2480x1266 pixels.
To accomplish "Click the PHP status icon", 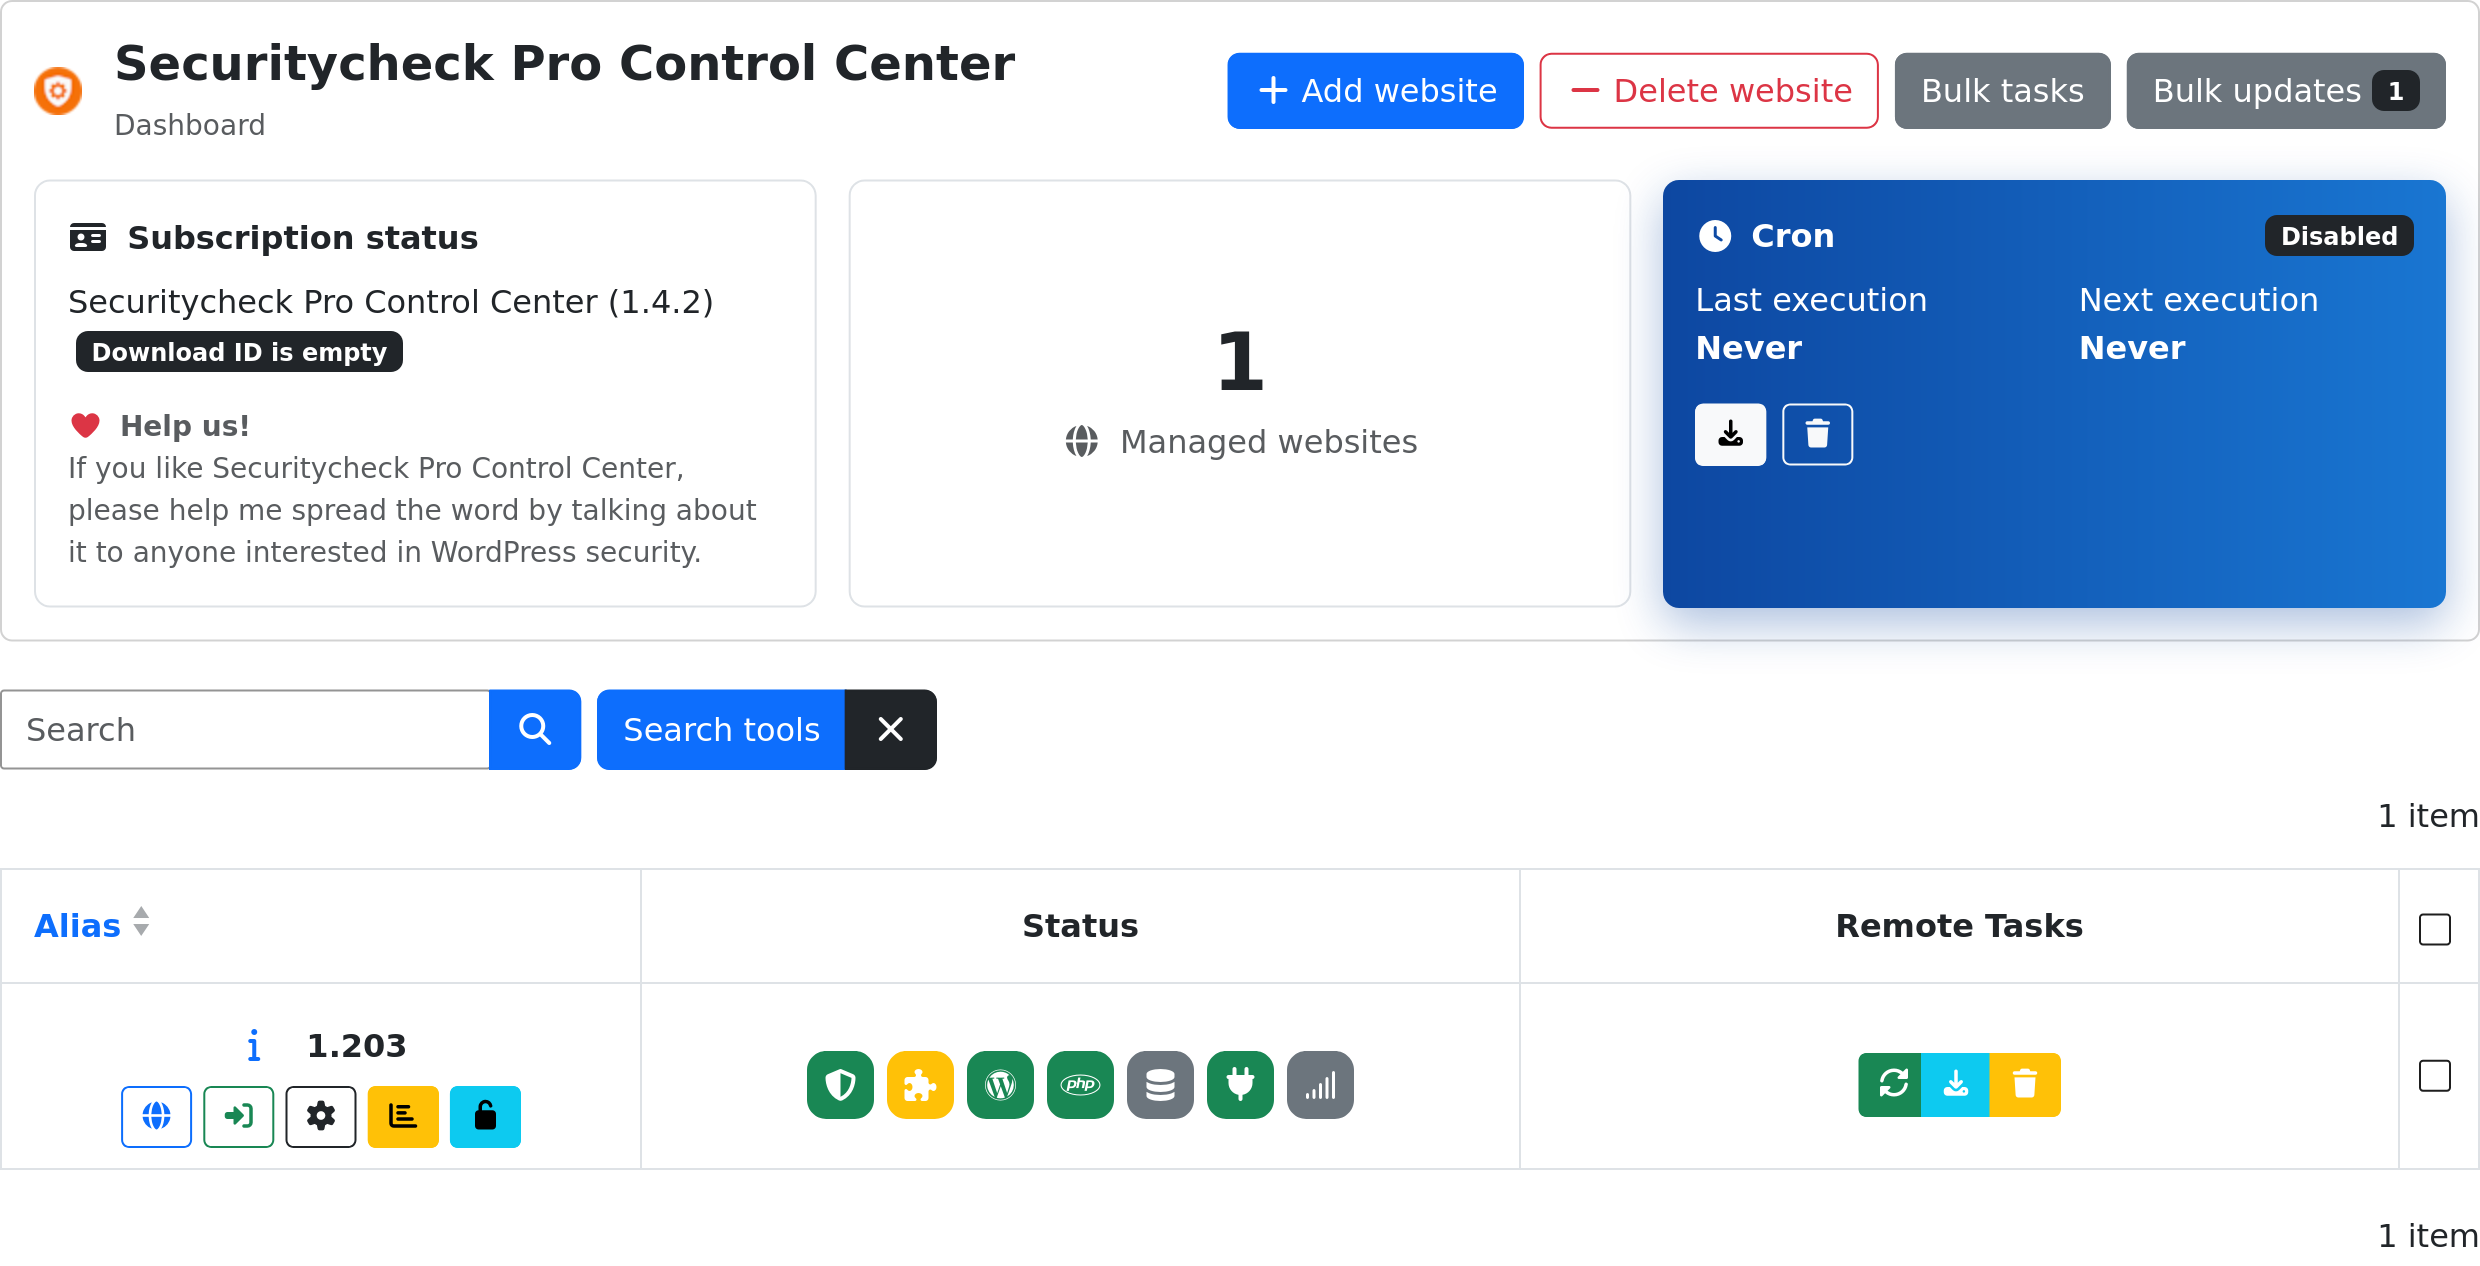I will (x=1080, y=1085).
